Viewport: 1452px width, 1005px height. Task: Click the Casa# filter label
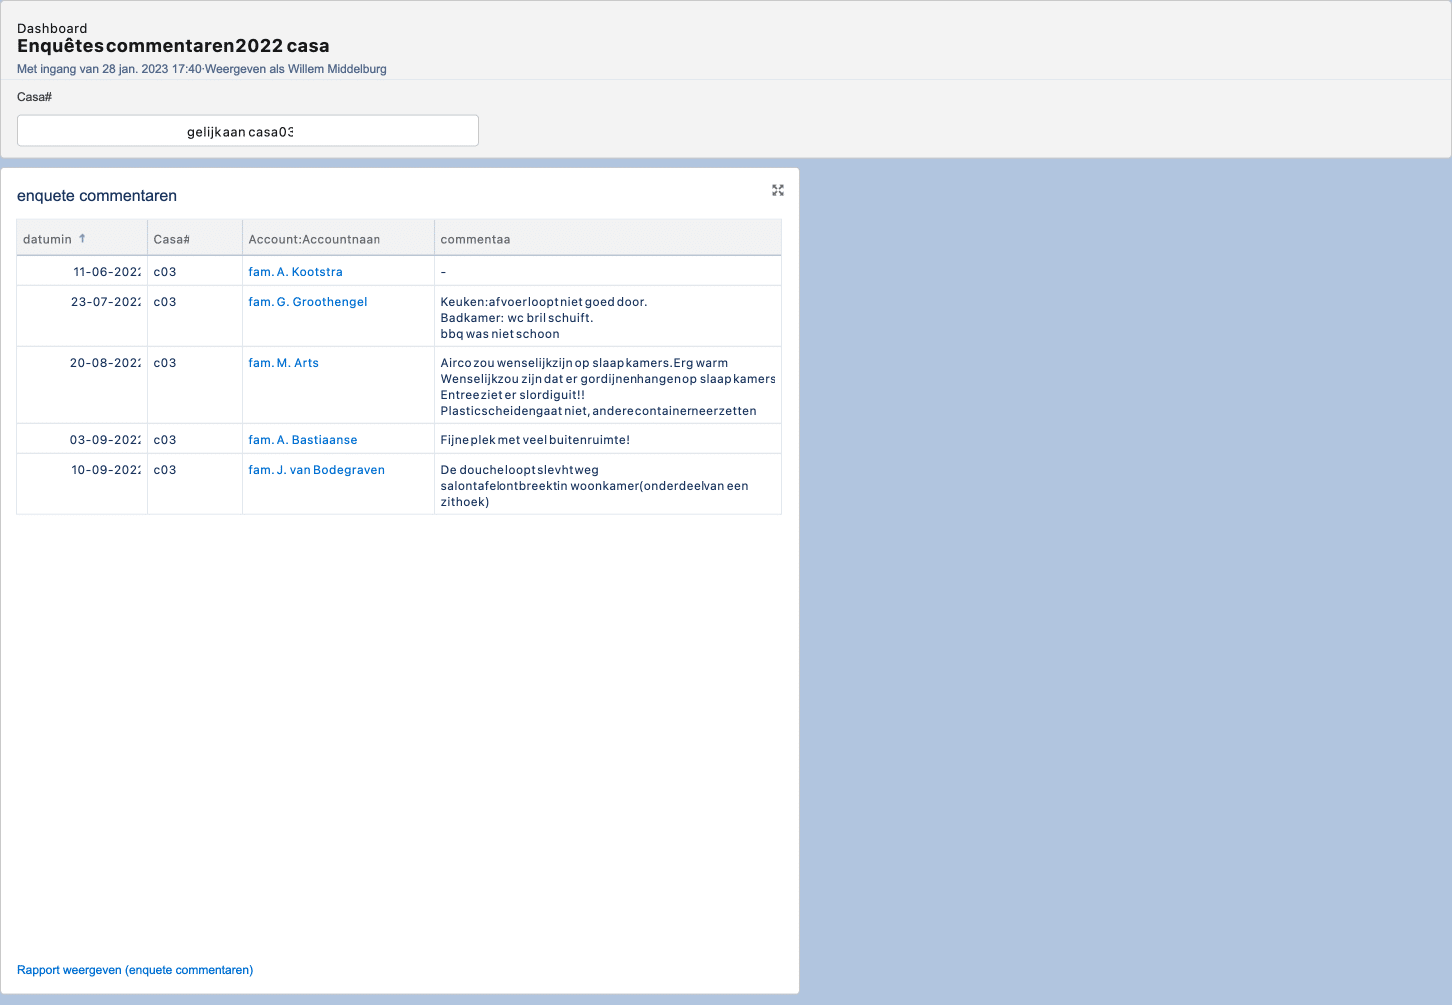point(34,97)
